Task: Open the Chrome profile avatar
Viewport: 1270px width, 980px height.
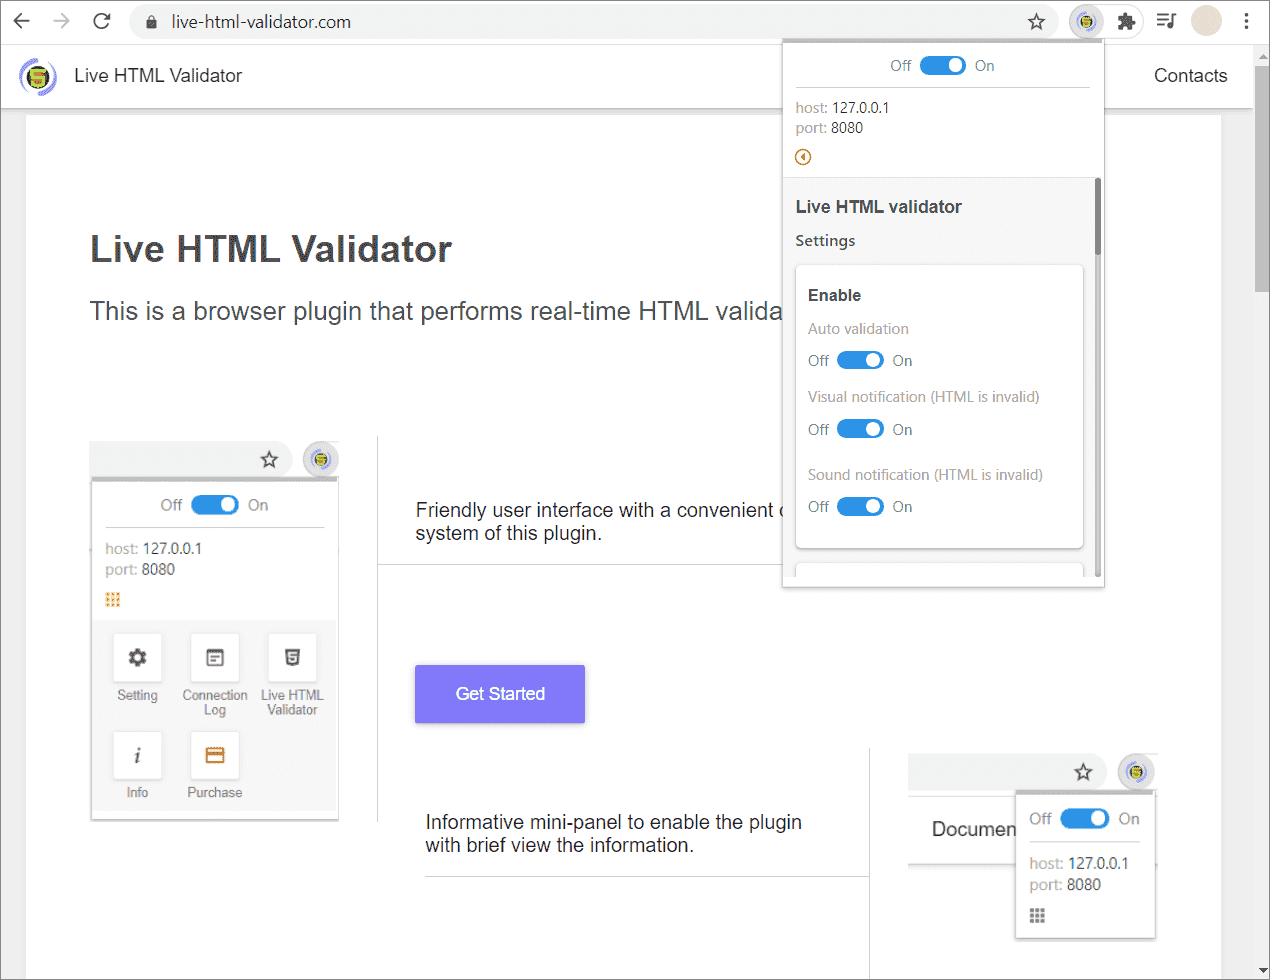Action: coord(1206,21)
